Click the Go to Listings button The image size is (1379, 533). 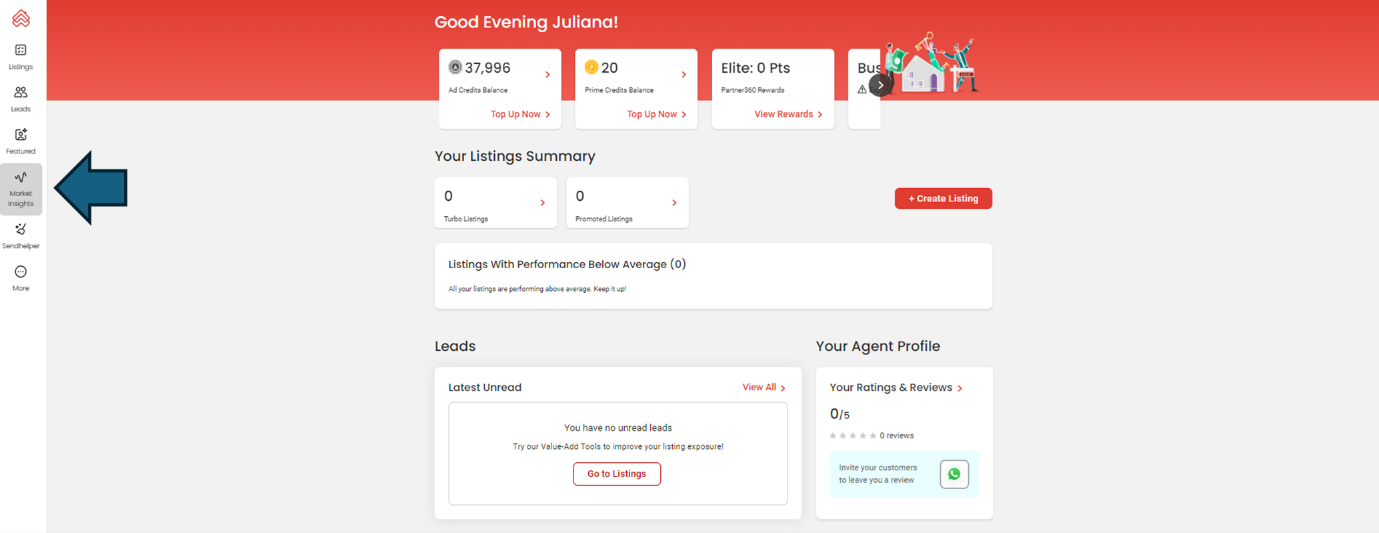pos(616,474)
